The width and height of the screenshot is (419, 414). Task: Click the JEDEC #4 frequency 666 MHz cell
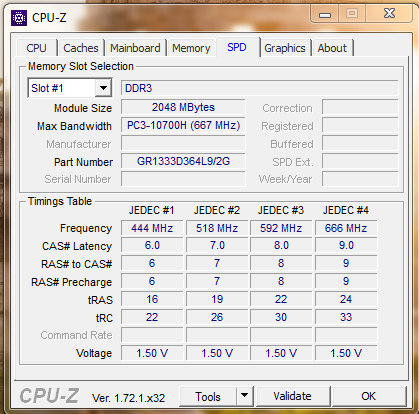[x=346, y=228]
